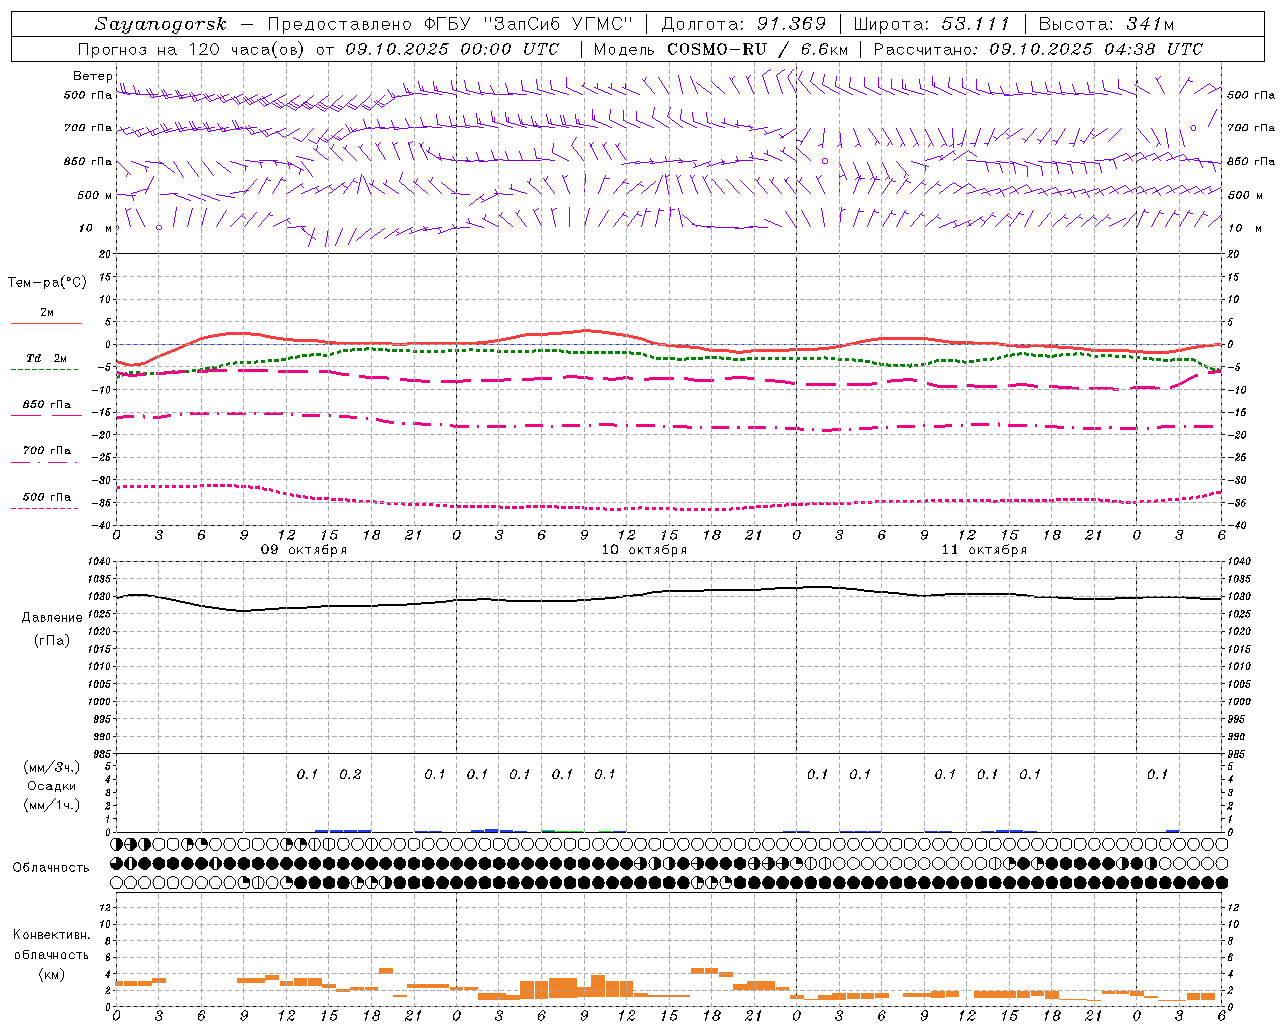
Task: Click the 'Предоставлено ФГБУ "ЗапСиб УГМС"' provider text
Action: coord(451,24)
